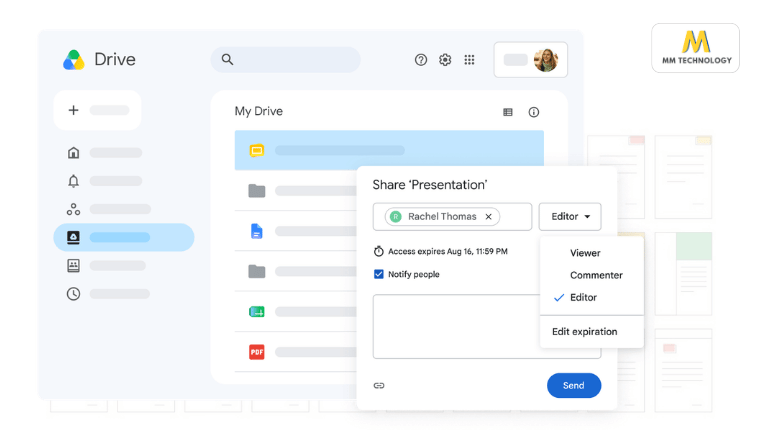Open the Editor role dropdown
The image size is (760, 430).
(570, 217)
